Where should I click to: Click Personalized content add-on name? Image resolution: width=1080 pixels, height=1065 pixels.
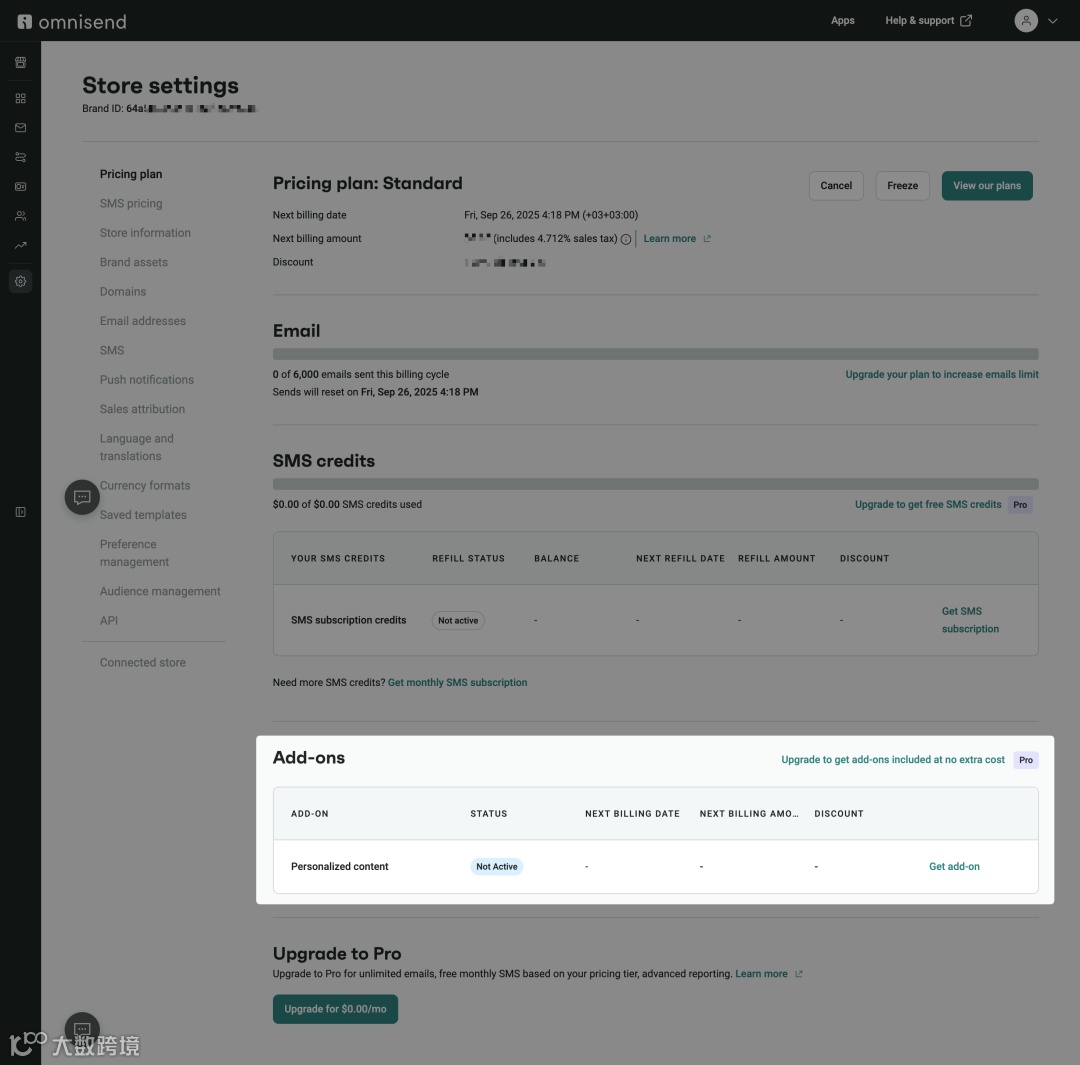[340, 867]
